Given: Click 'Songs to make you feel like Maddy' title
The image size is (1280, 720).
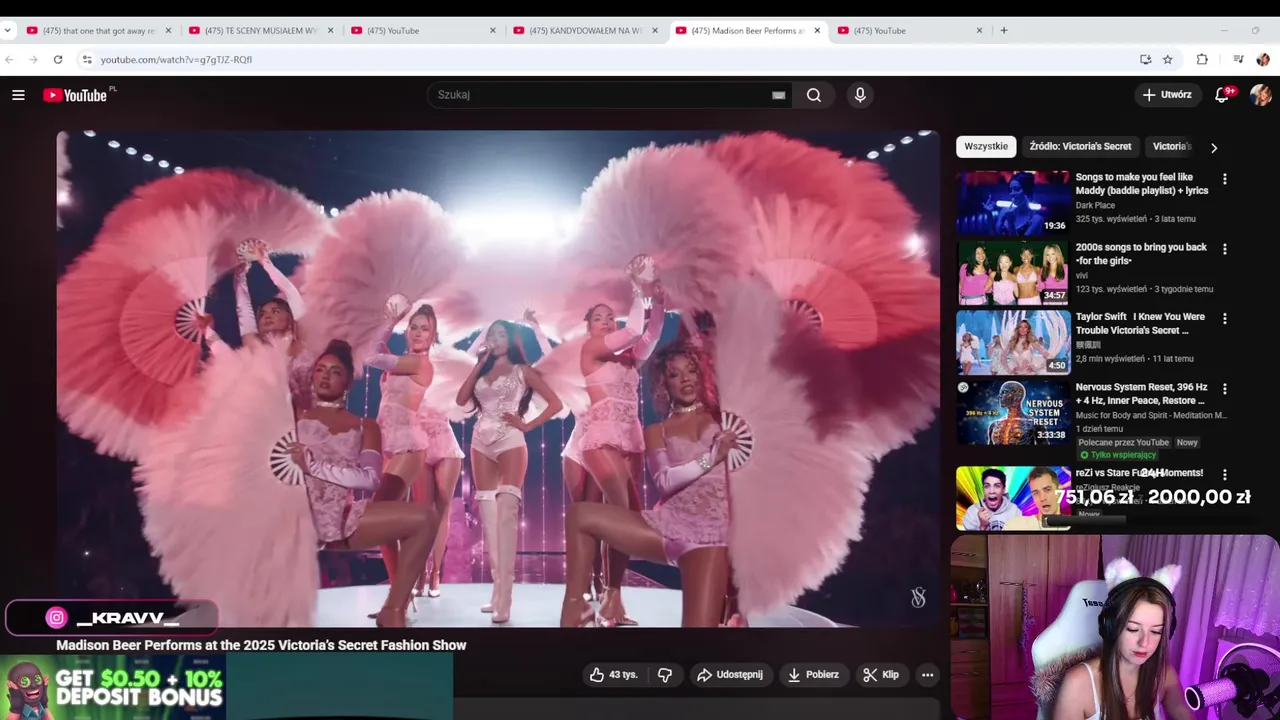Looking at the screenshot, I should [x=1142, y=184].
